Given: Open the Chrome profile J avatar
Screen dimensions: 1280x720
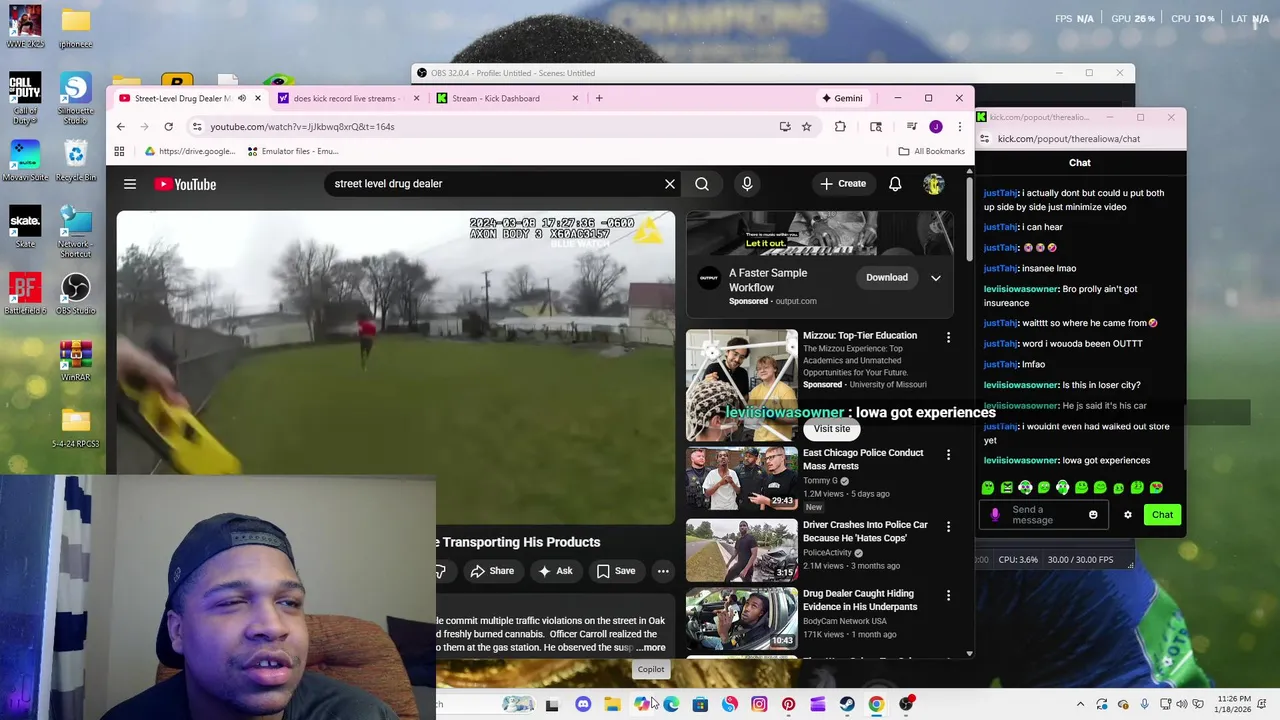Looking at the screenshot, I should [x=936, y=127].
